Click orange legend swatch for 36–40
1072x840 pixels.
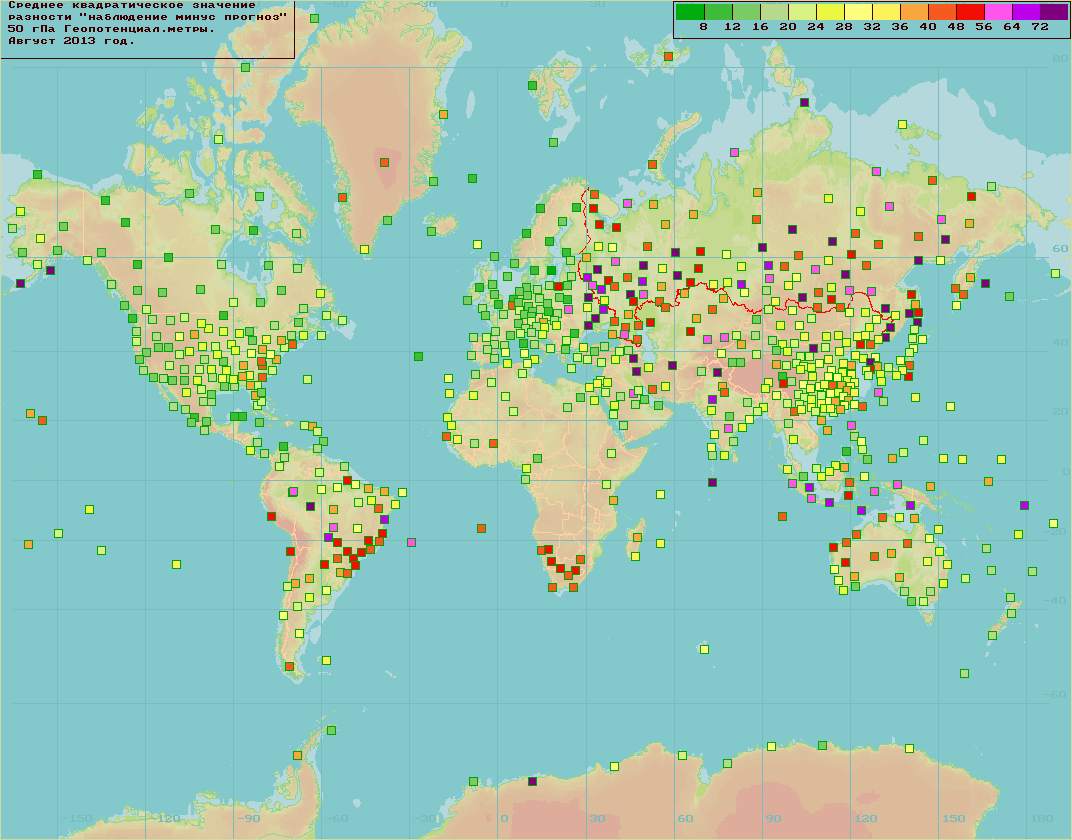click(914, 12)
